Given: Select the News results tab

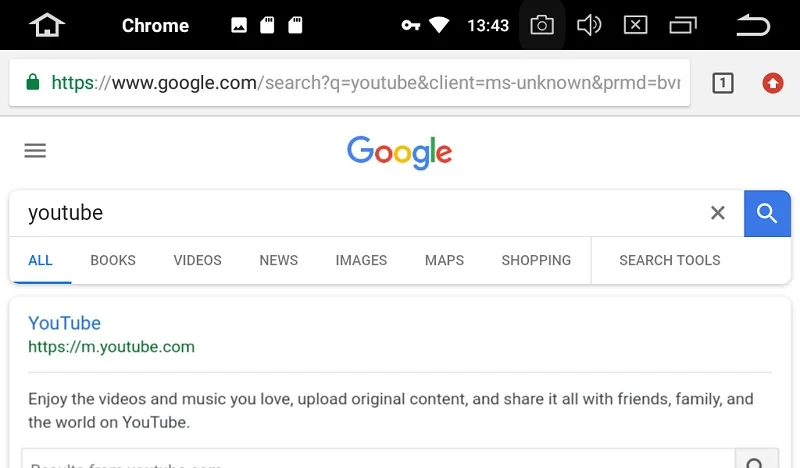Looking at the screenshot, I should point(279,260).
